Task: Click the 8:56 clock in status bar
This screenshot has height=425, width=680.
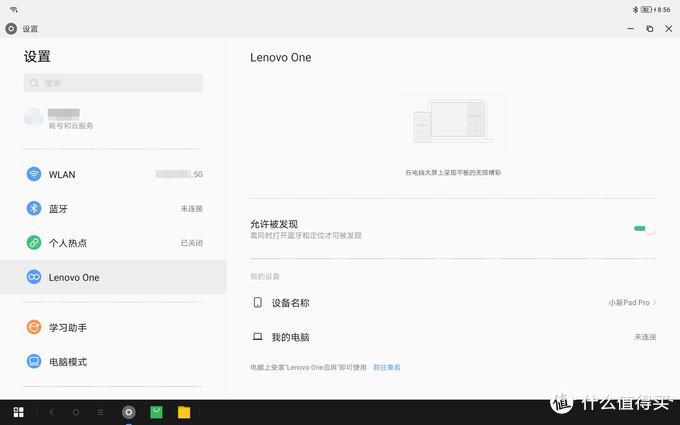Action: coord(664,10)
